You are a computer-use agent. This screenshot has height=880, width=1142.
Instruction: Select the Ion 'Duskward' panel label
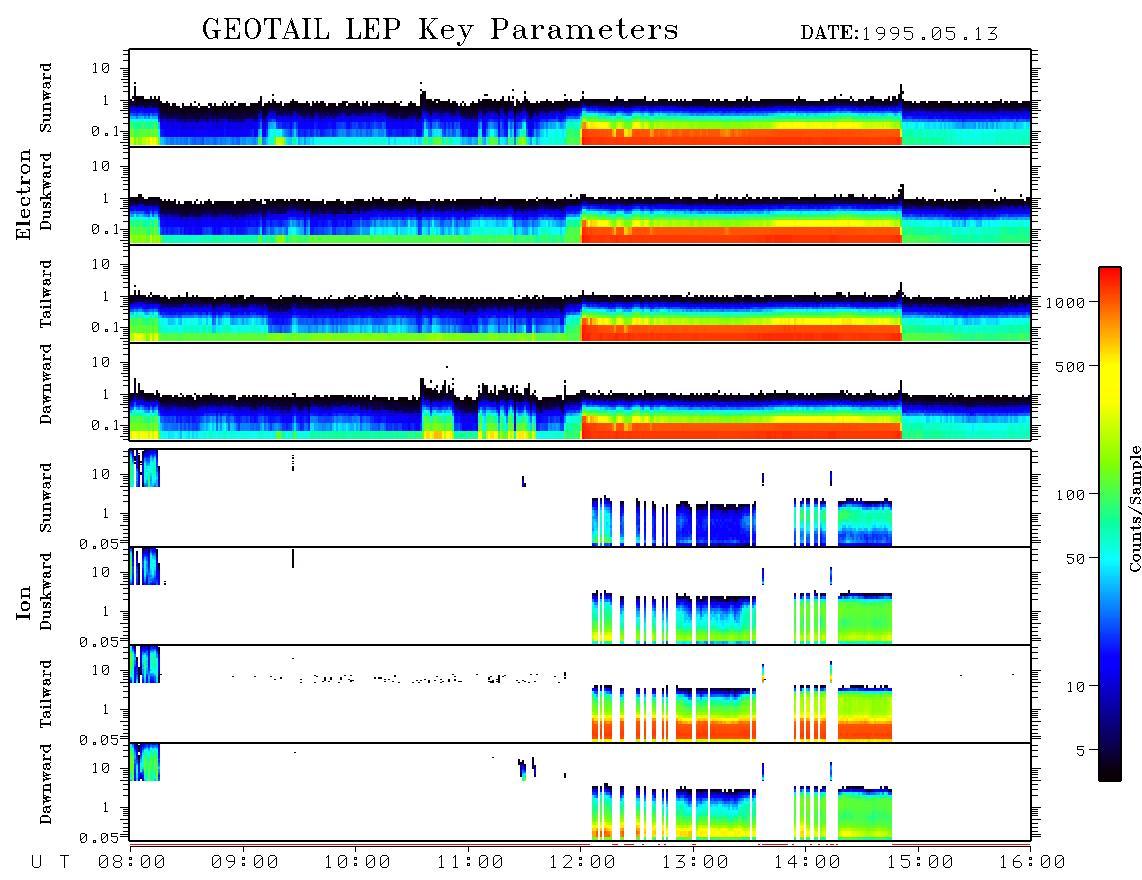coord(45,591)
